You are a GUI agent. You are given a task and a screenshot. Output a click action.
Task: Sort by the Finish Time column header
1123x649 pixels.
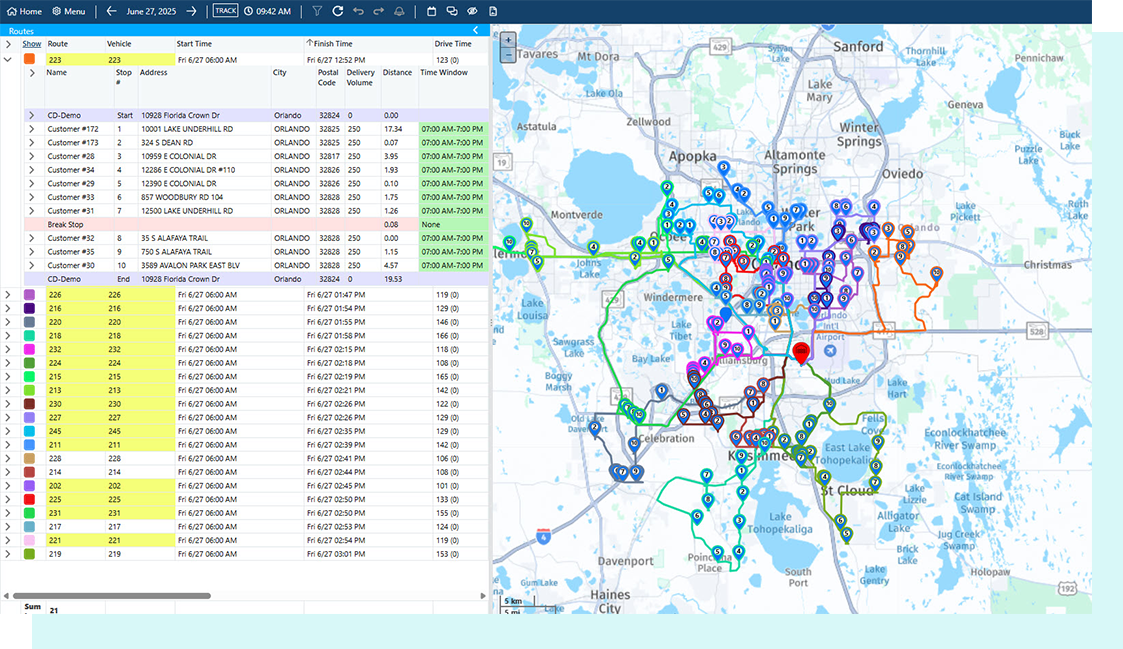point(333,44)
